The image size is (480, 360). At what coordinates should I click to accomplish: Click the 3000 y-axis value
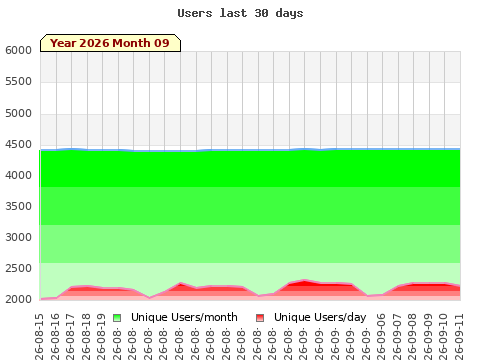coord(18,237)
